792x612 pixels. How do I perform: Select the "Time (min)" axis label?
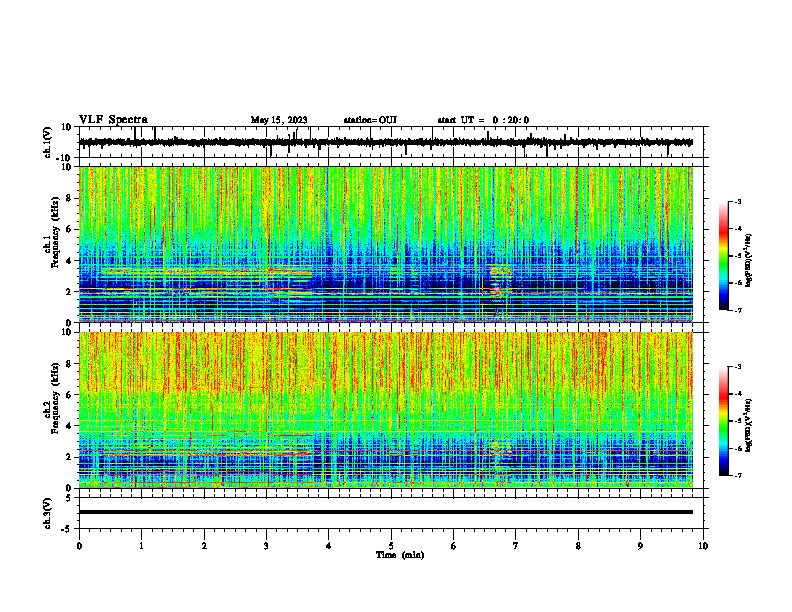tap(400, 555)
